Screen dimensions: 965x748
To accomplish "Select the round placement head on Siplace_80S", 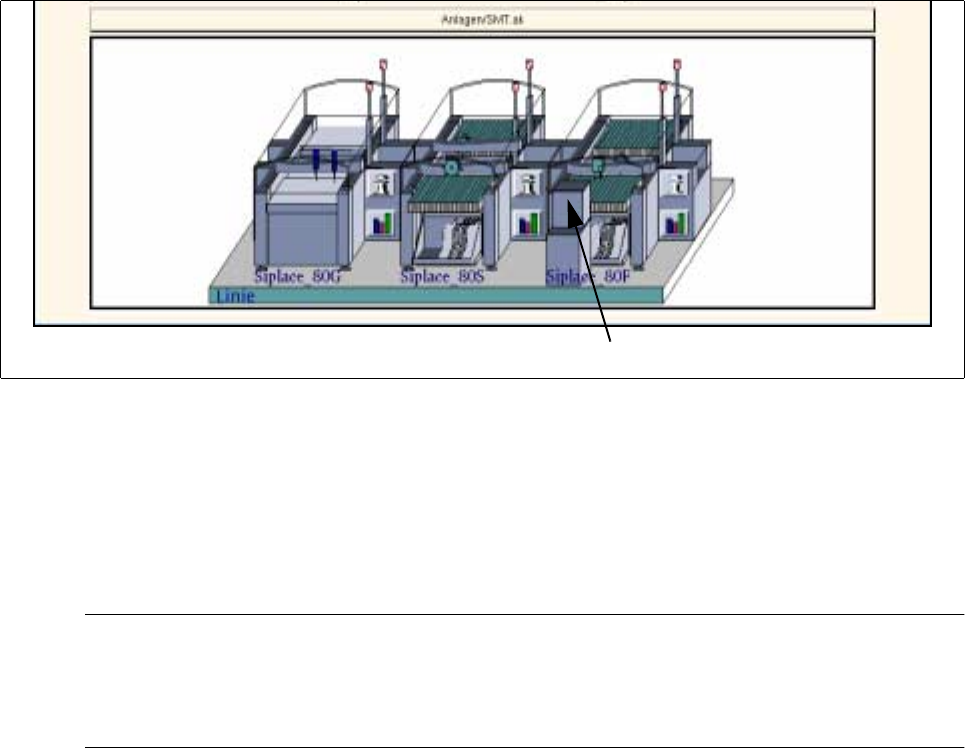I will pos(451,167).
